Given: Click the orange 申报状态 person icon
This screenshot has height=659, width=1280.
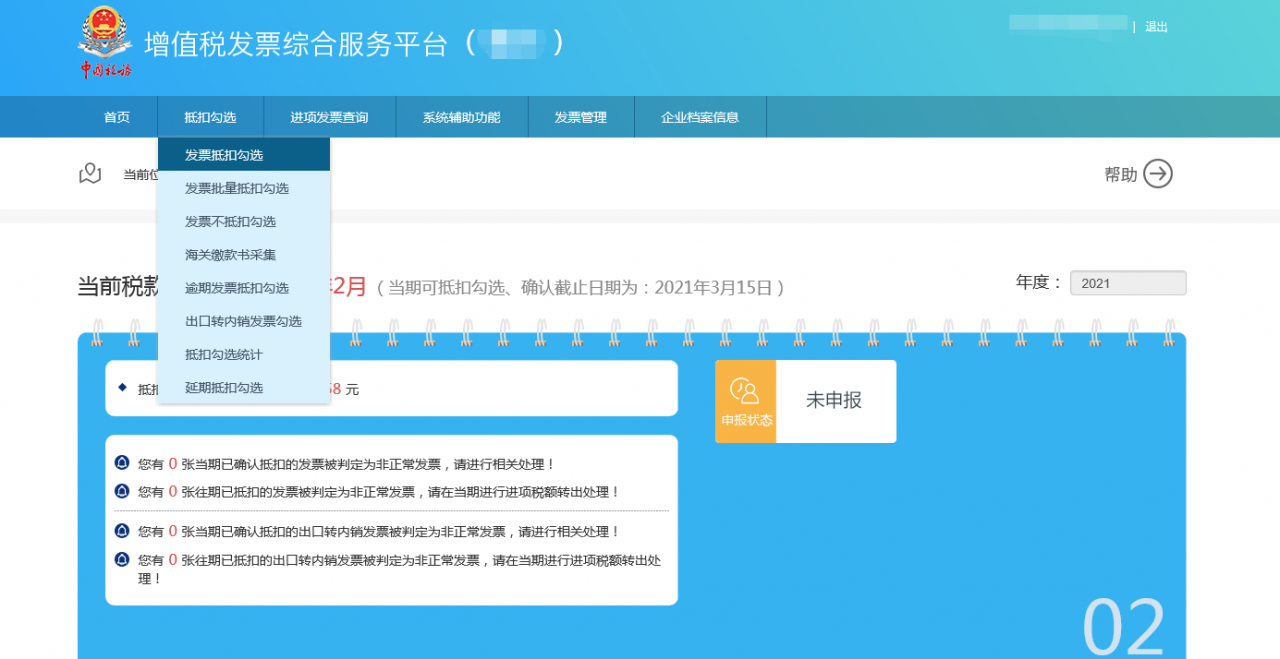Looking at the screenshot, I should 745,394.
